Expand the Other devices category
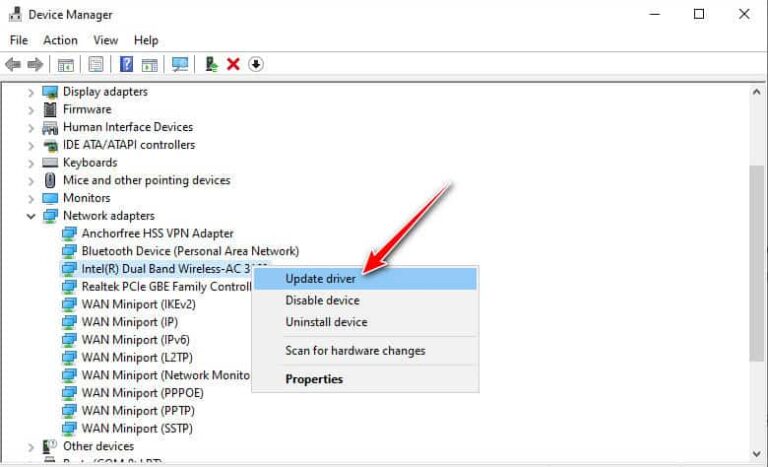Screen dimensions: 768x467 [x=31, y=446]
